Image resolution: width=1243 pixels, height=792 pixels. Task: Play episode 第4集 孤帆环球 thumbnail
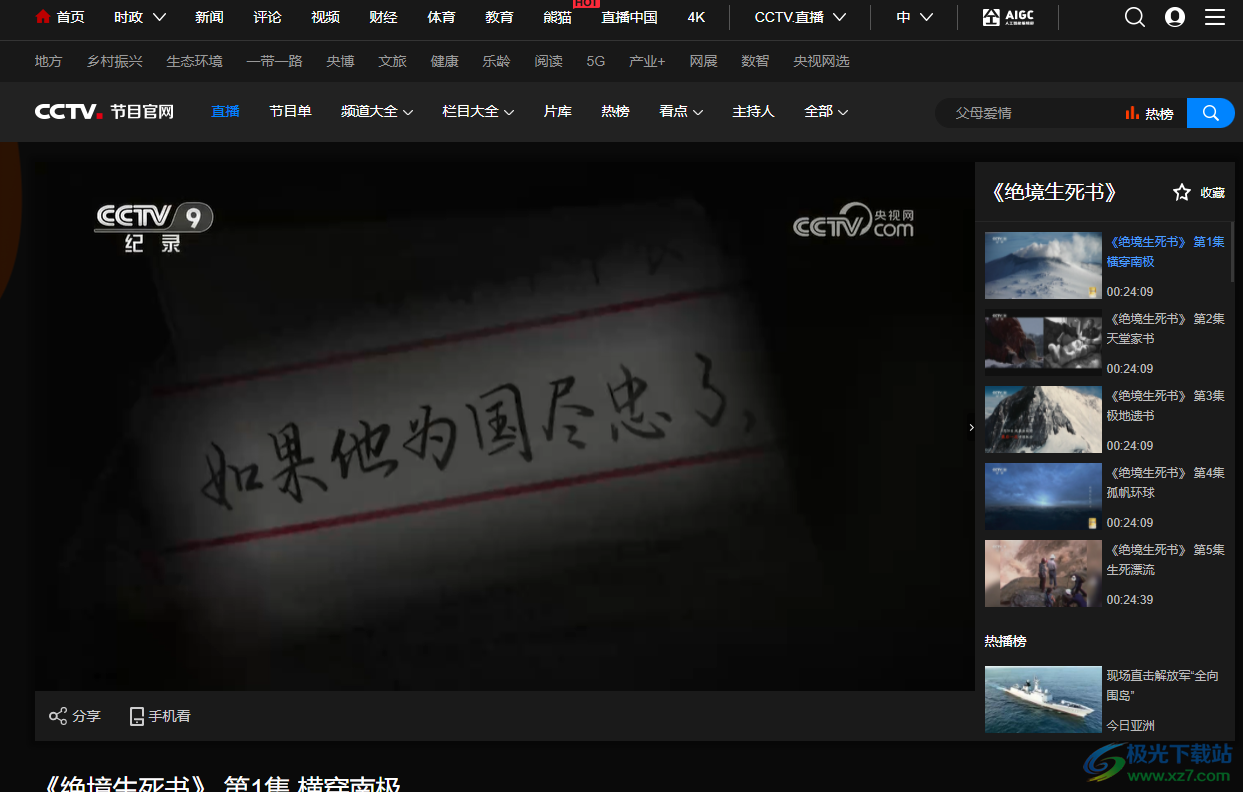(1043, 497)
